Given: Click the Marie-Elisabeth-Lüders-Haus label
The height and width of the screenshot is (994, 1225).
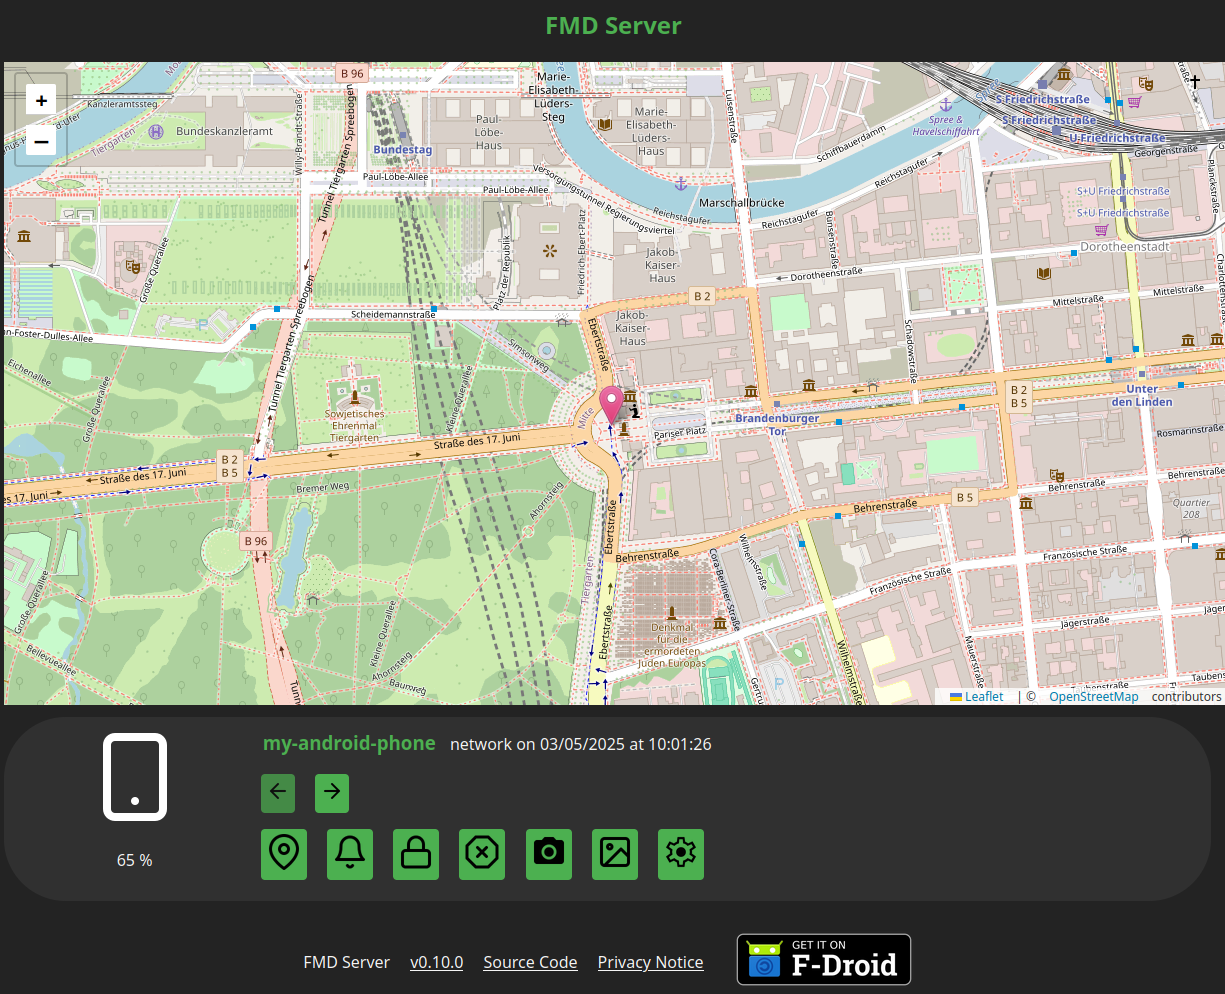Looking at the screenshot, I should point(651,132).
